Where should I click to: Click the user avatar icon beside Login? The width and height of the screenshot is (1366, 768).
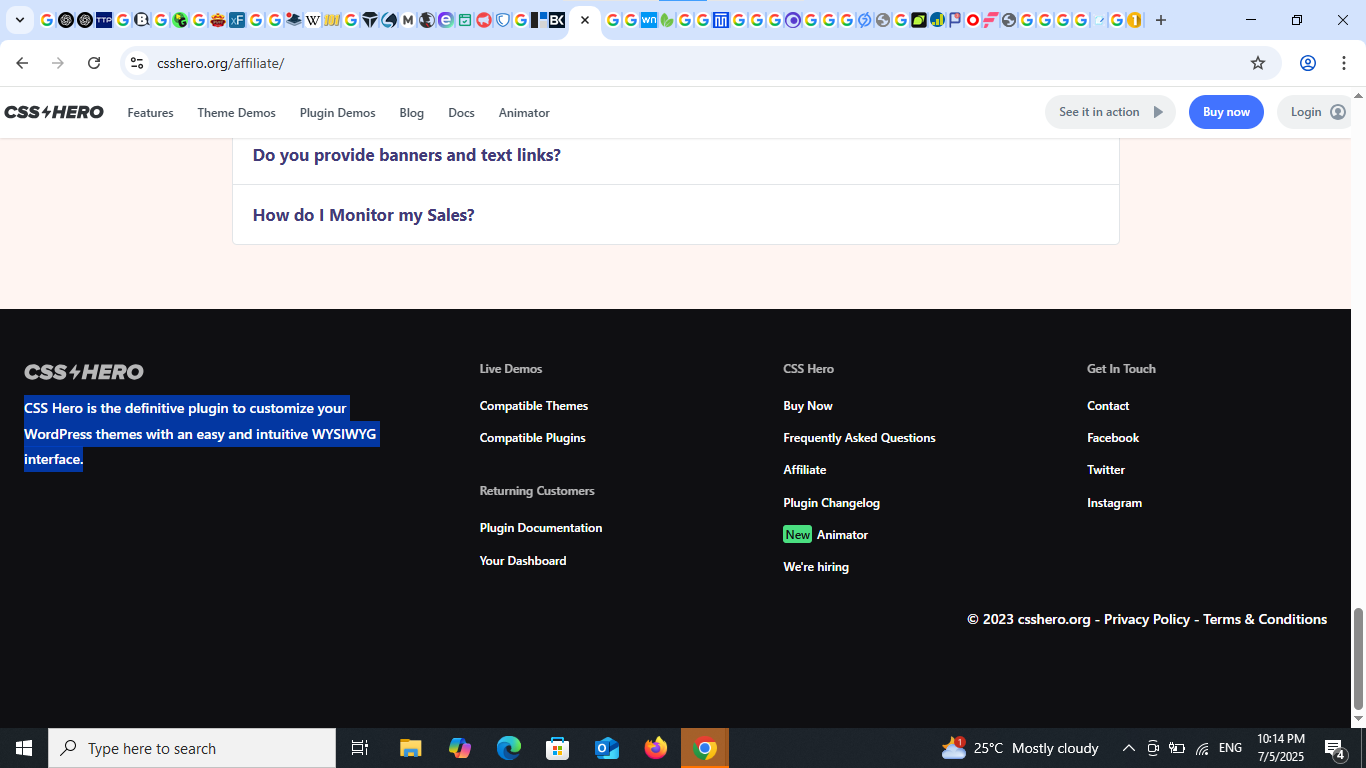click(1338, 112)
